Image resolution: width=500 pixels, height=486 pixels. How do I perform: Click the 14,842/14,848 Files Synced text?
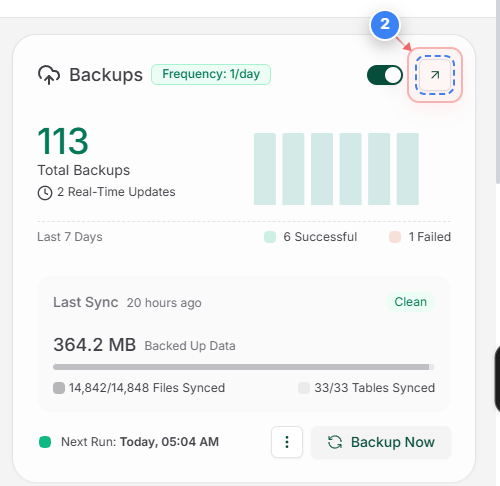[x=147, y=388]
